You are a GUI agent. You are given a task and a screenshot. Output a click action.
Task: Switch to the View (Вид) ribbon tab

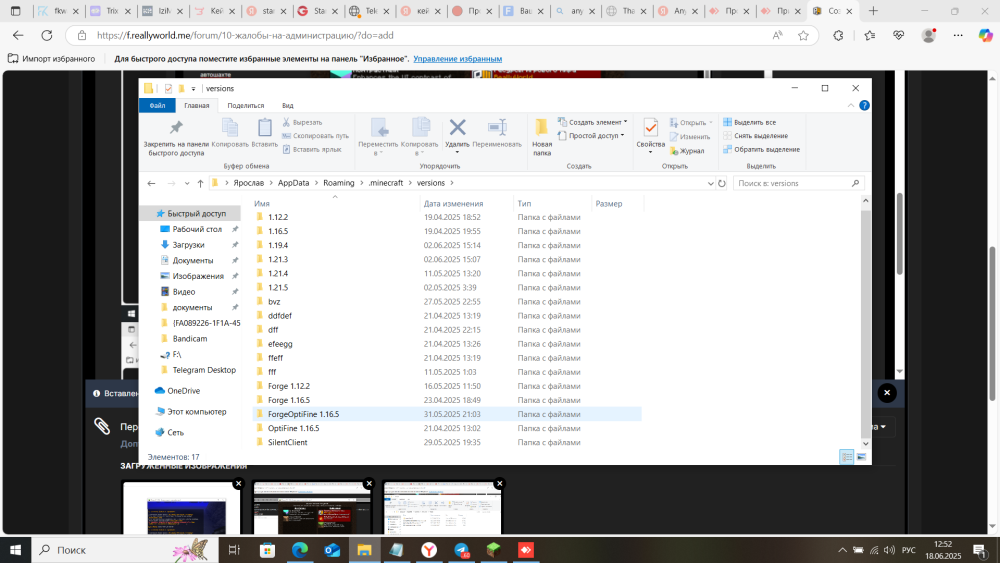click(288, 105)
